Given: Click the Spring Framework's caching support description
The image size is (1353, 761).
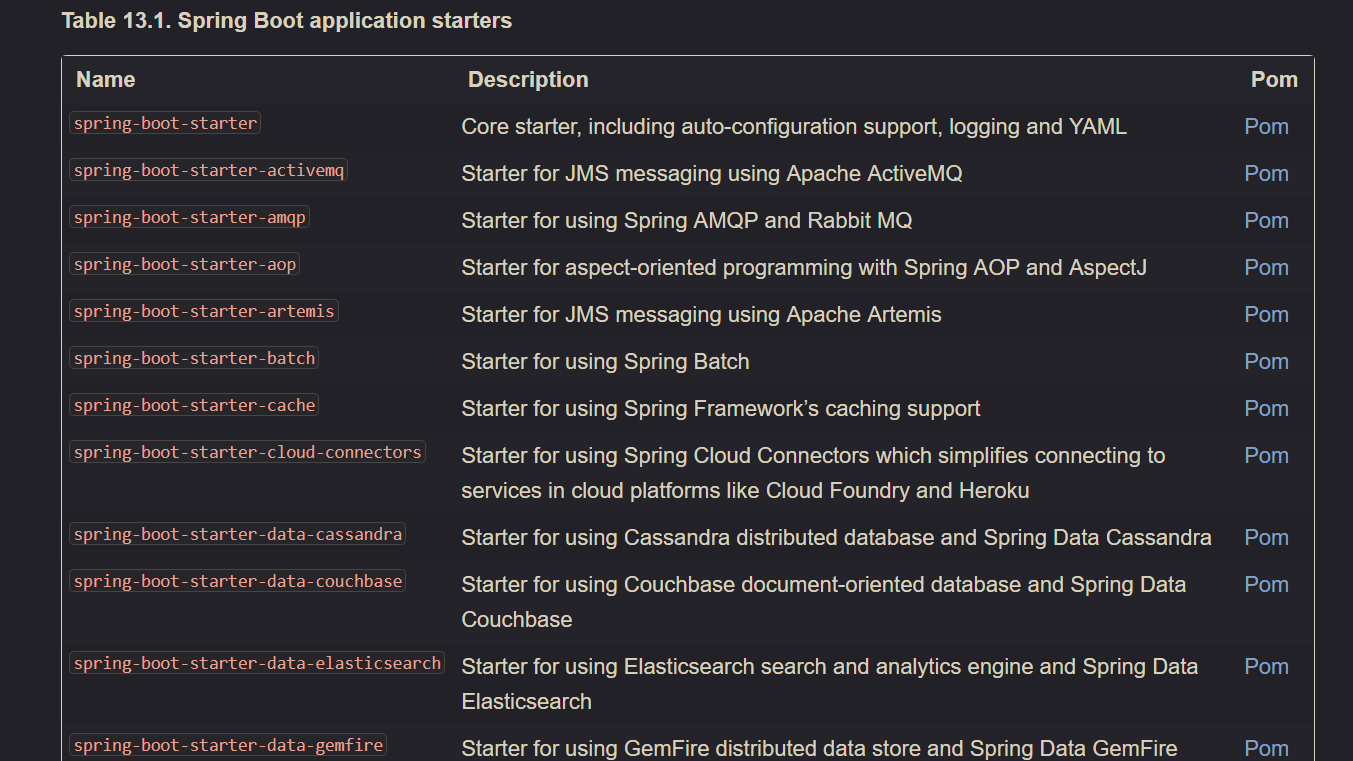Looking at the screenshot, I should coord(721,409).
